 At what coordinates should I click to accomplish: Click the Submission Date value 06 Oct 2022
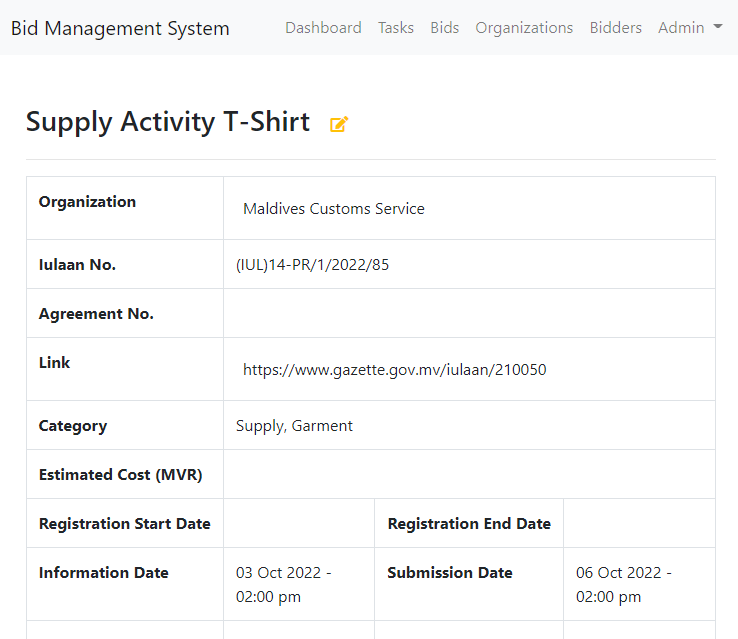[624, 584]
